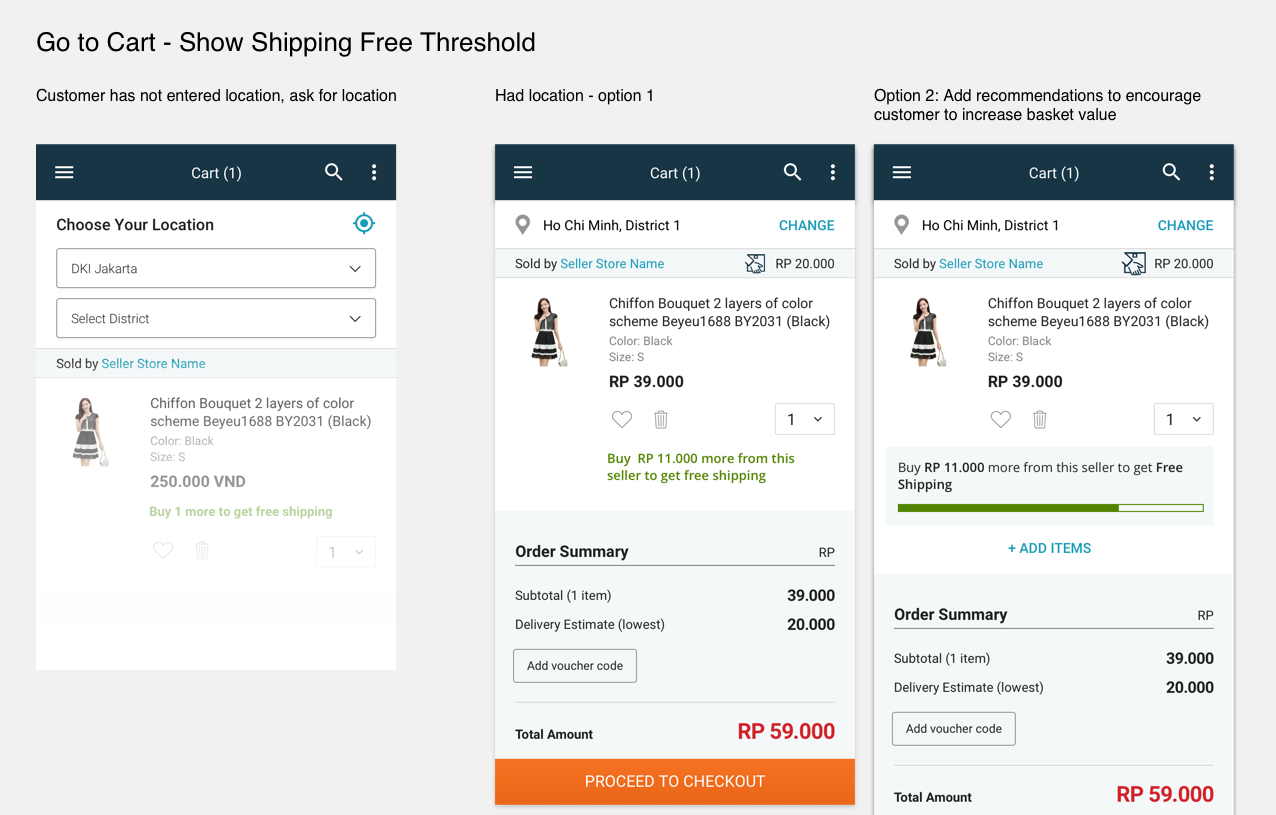Screen dimensions: 1276x815
Task: Open the DKI Jakarta province dropdown
Action: (216, 268)
